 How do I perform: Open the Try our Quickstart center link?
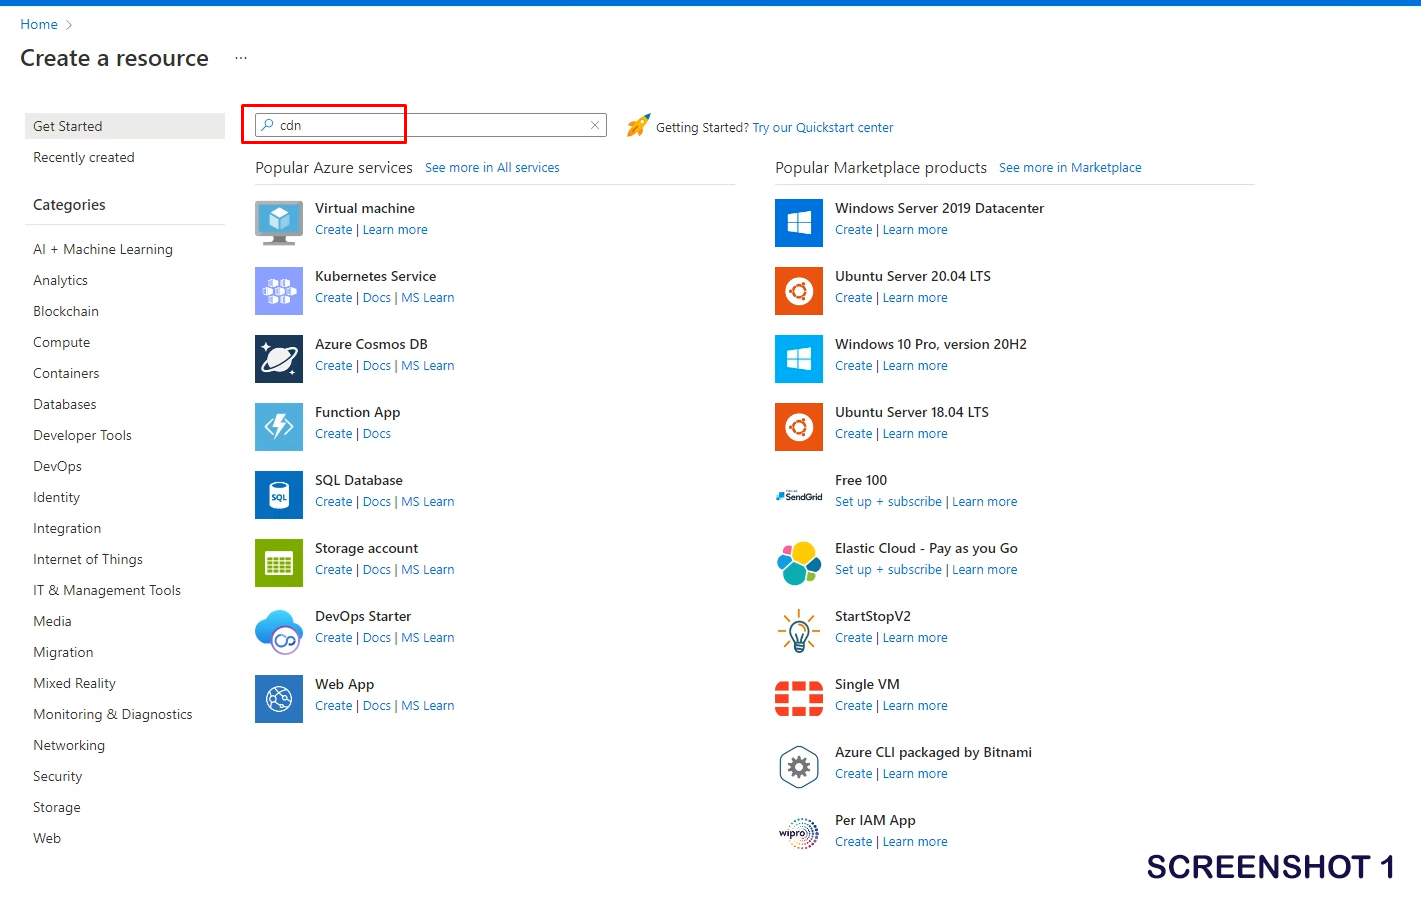[x=823, y=128]
